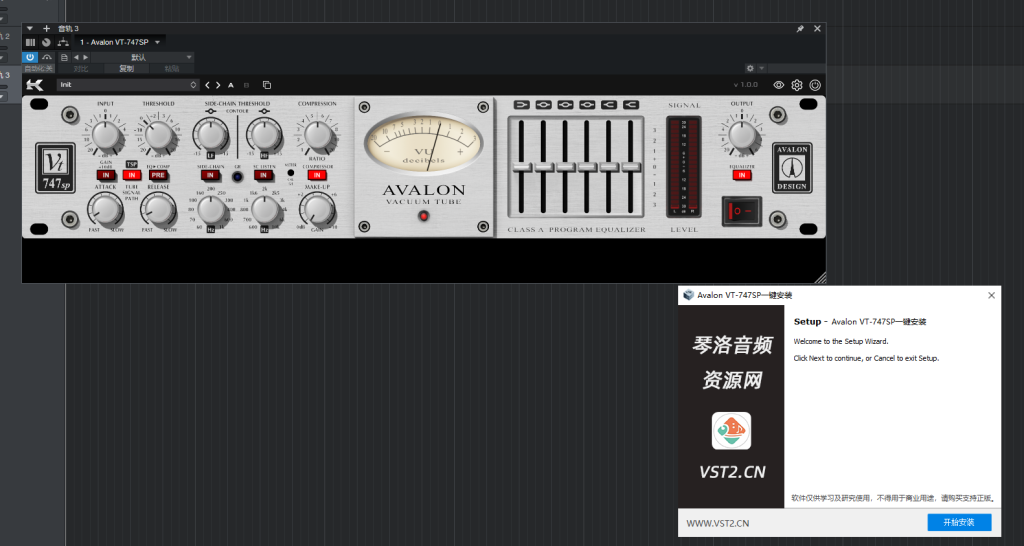Click the ATTACK knob

[105, 210]
